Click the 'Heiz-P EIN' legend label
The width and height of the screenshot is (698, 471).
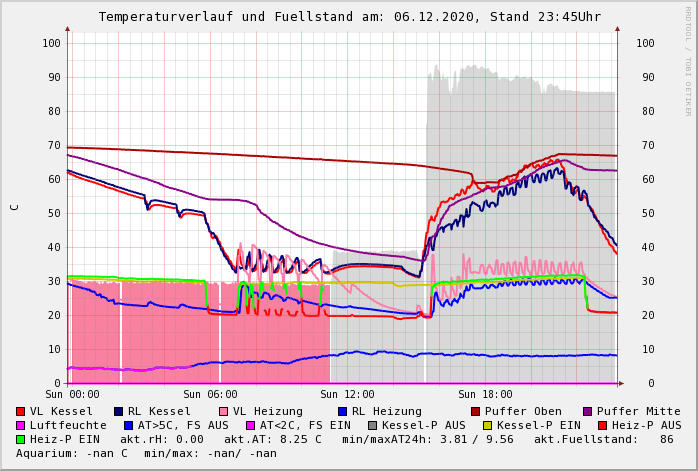(x=65, y=439)
